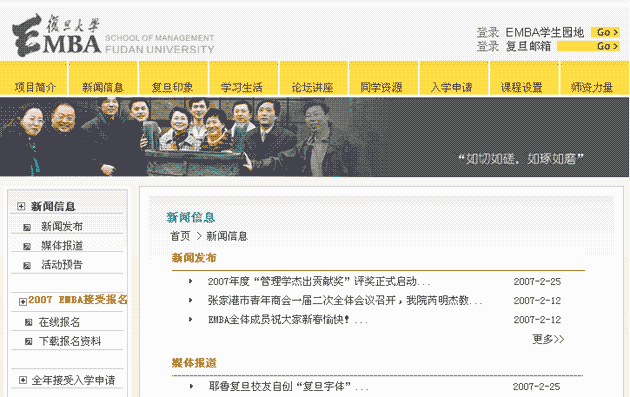Click the group photo banner image

pyautogui.click(x=314, y=137)
